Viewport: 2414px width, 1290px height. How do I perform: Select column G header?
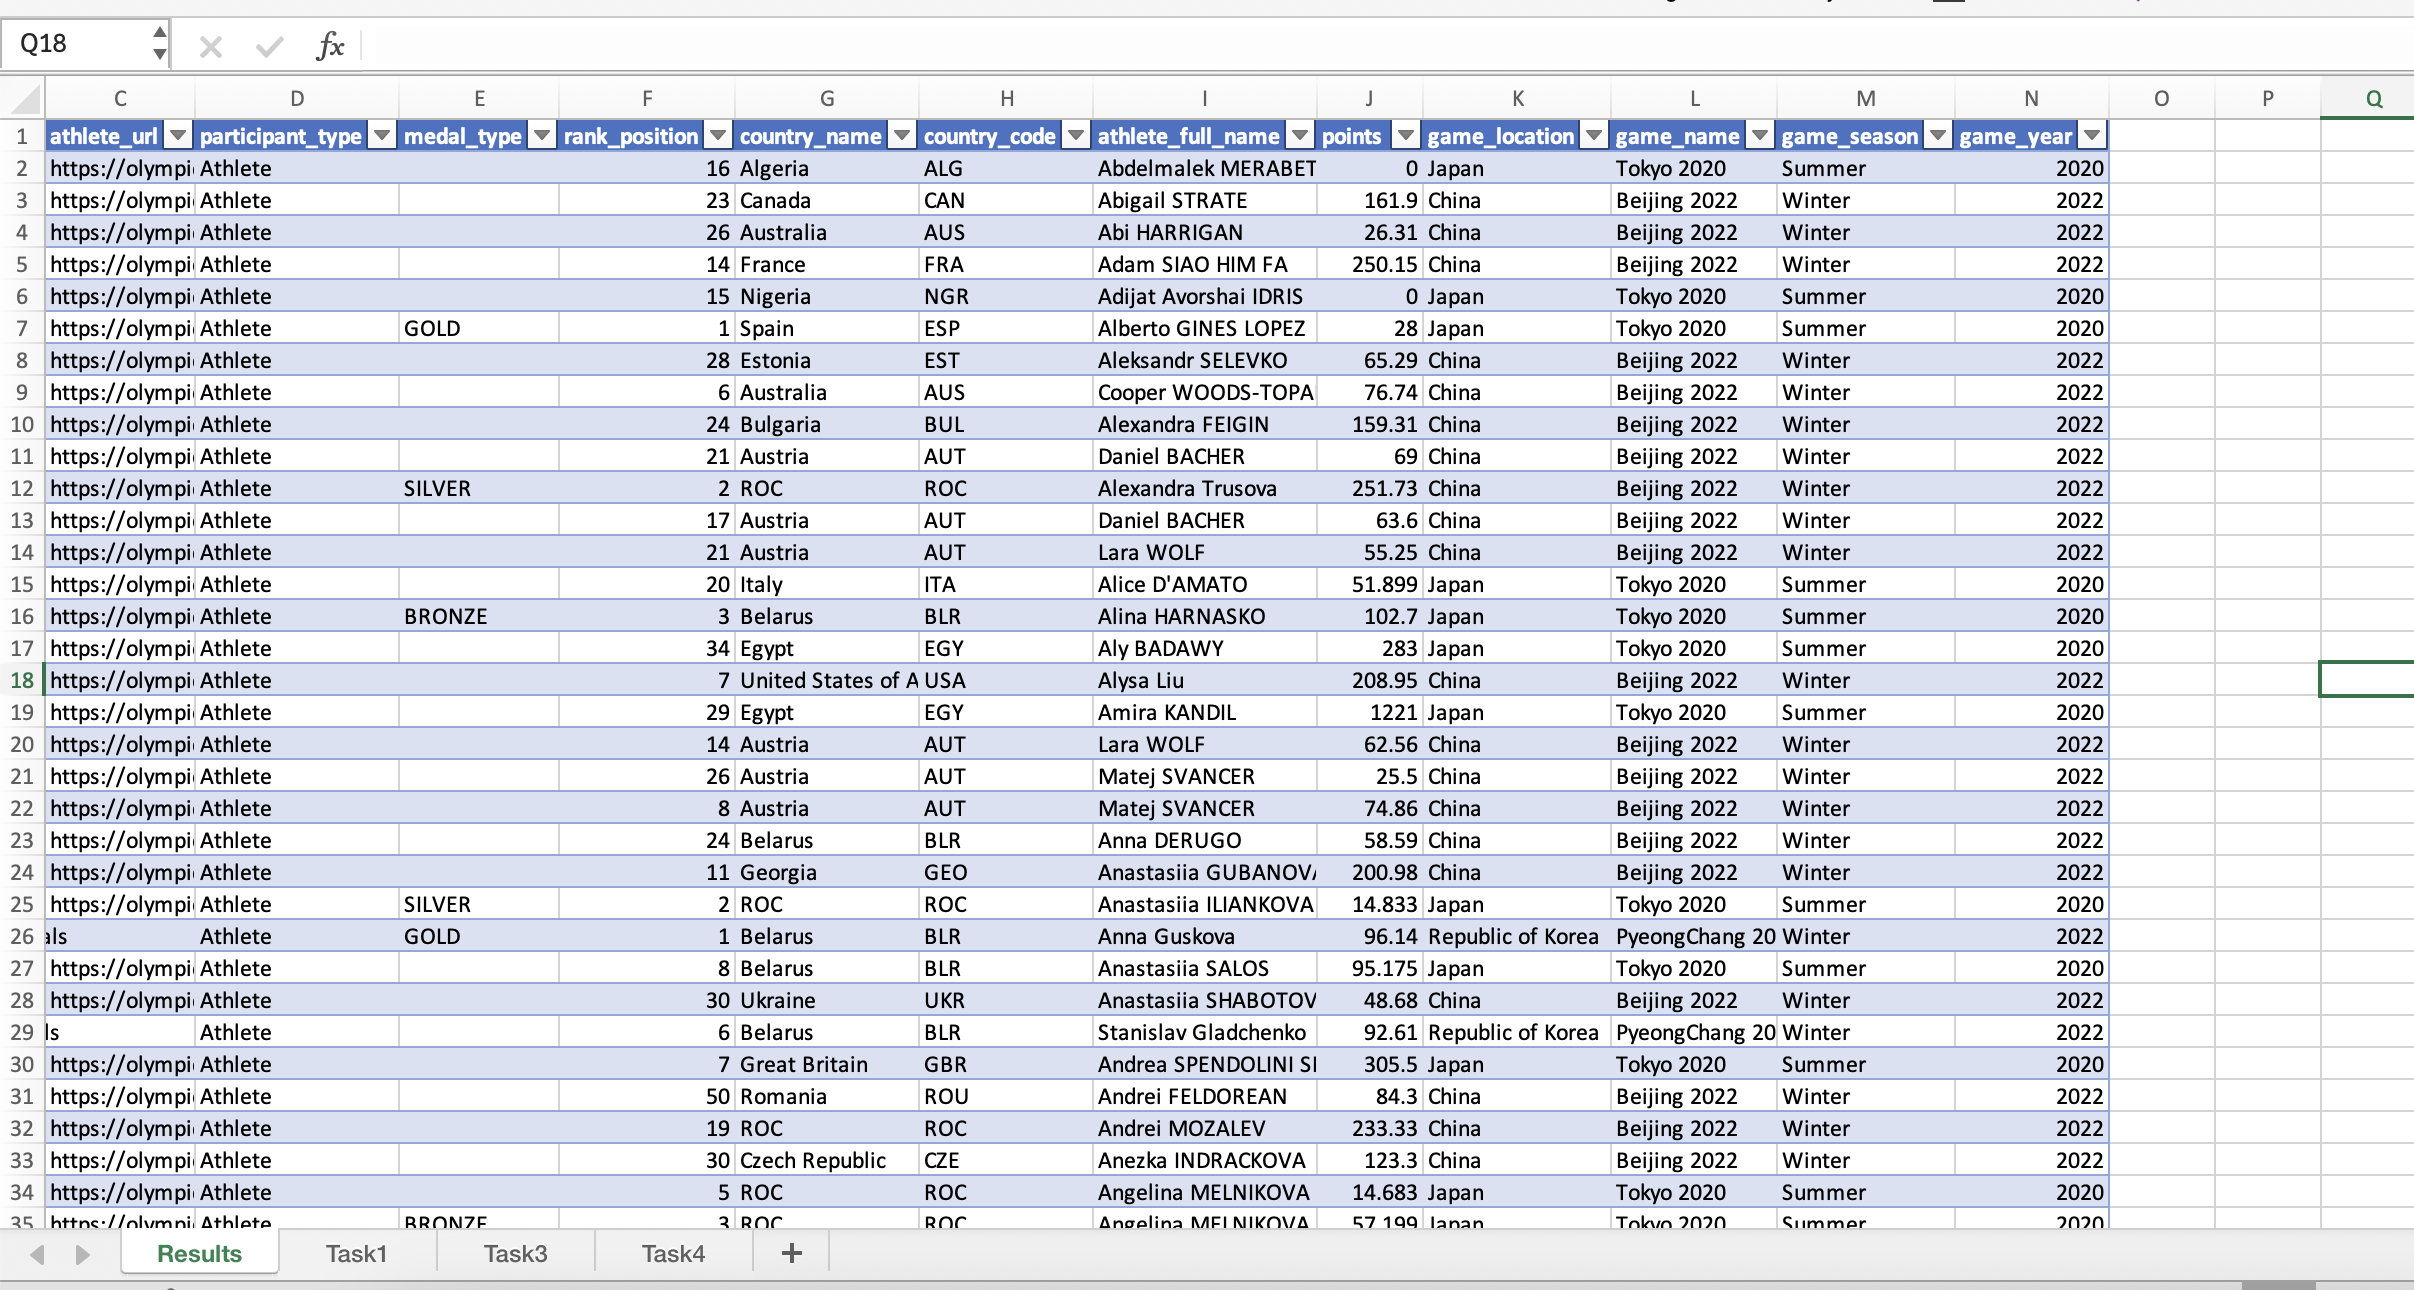tap(826, 99)
